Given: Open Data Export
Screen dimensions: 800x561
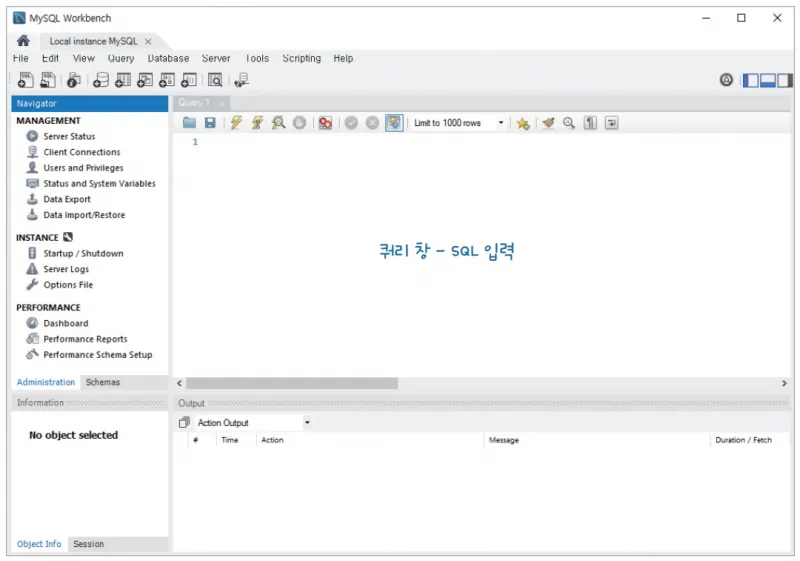Looking at the screenshot, I should [67, 199].
